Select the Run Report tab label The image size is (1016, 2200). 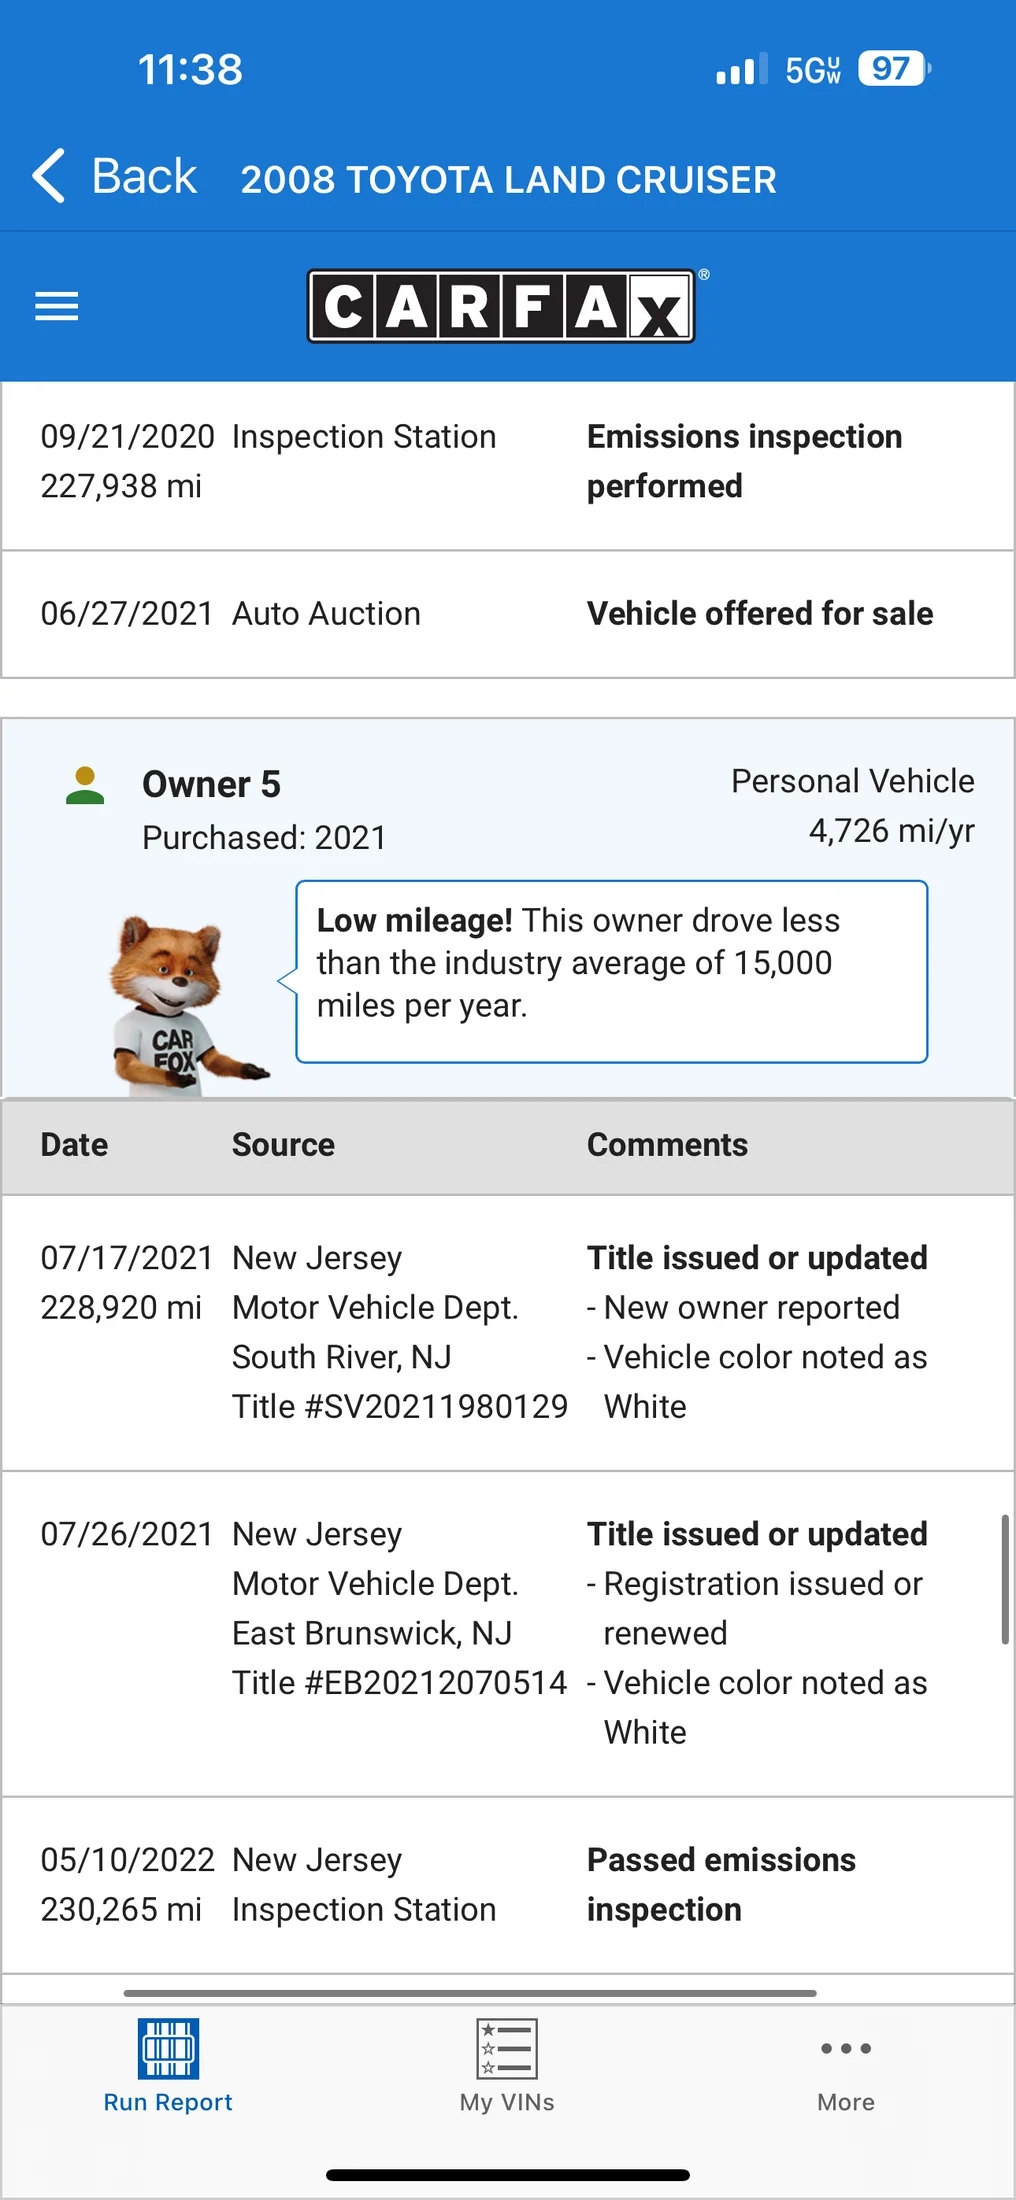tap(168, 2102)
